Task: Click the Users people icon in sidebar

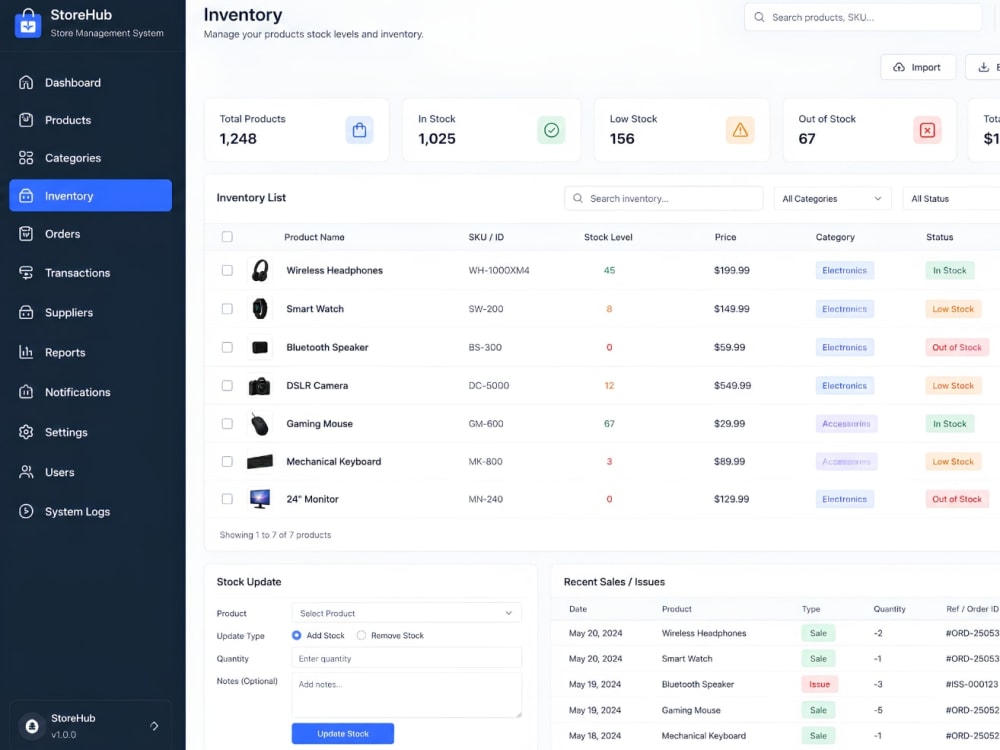Action: coord(26,472)
